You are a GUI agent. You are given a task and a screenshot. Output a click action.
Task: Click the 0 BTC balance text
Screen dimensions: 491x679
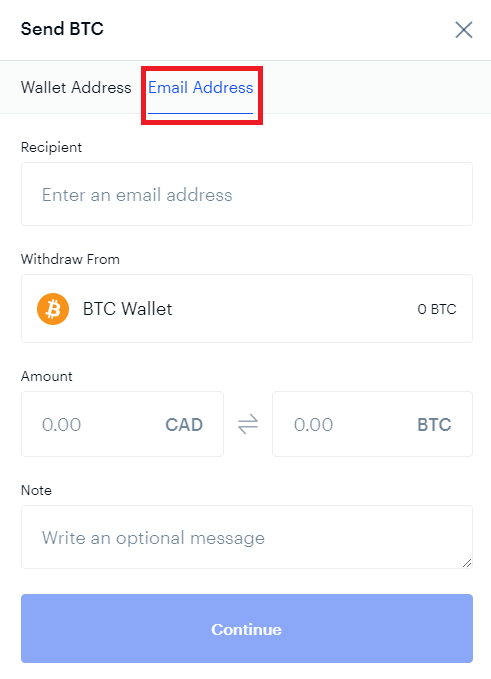[x=437, y=309]
